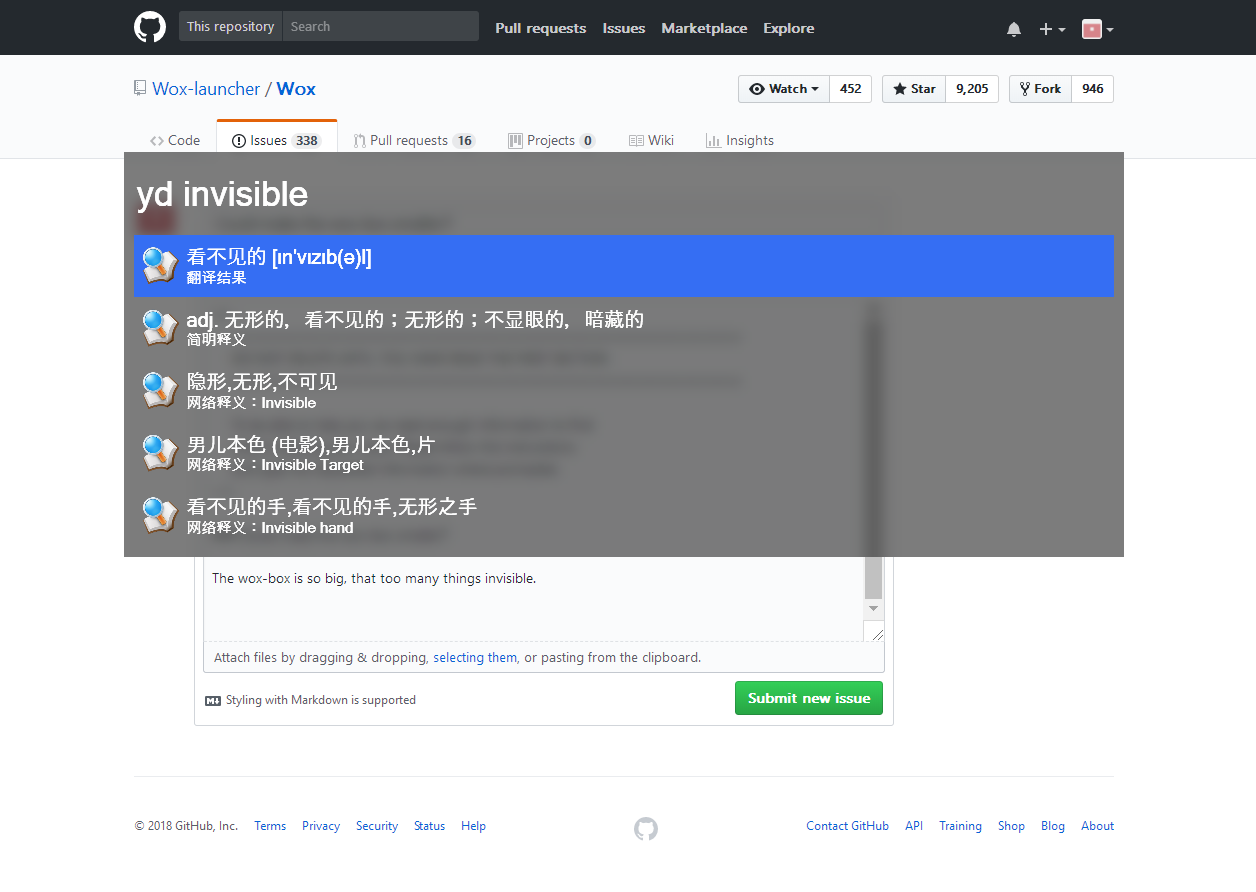
Task: Click the comment box scrollbar thumb
Action: pos(873,577)
